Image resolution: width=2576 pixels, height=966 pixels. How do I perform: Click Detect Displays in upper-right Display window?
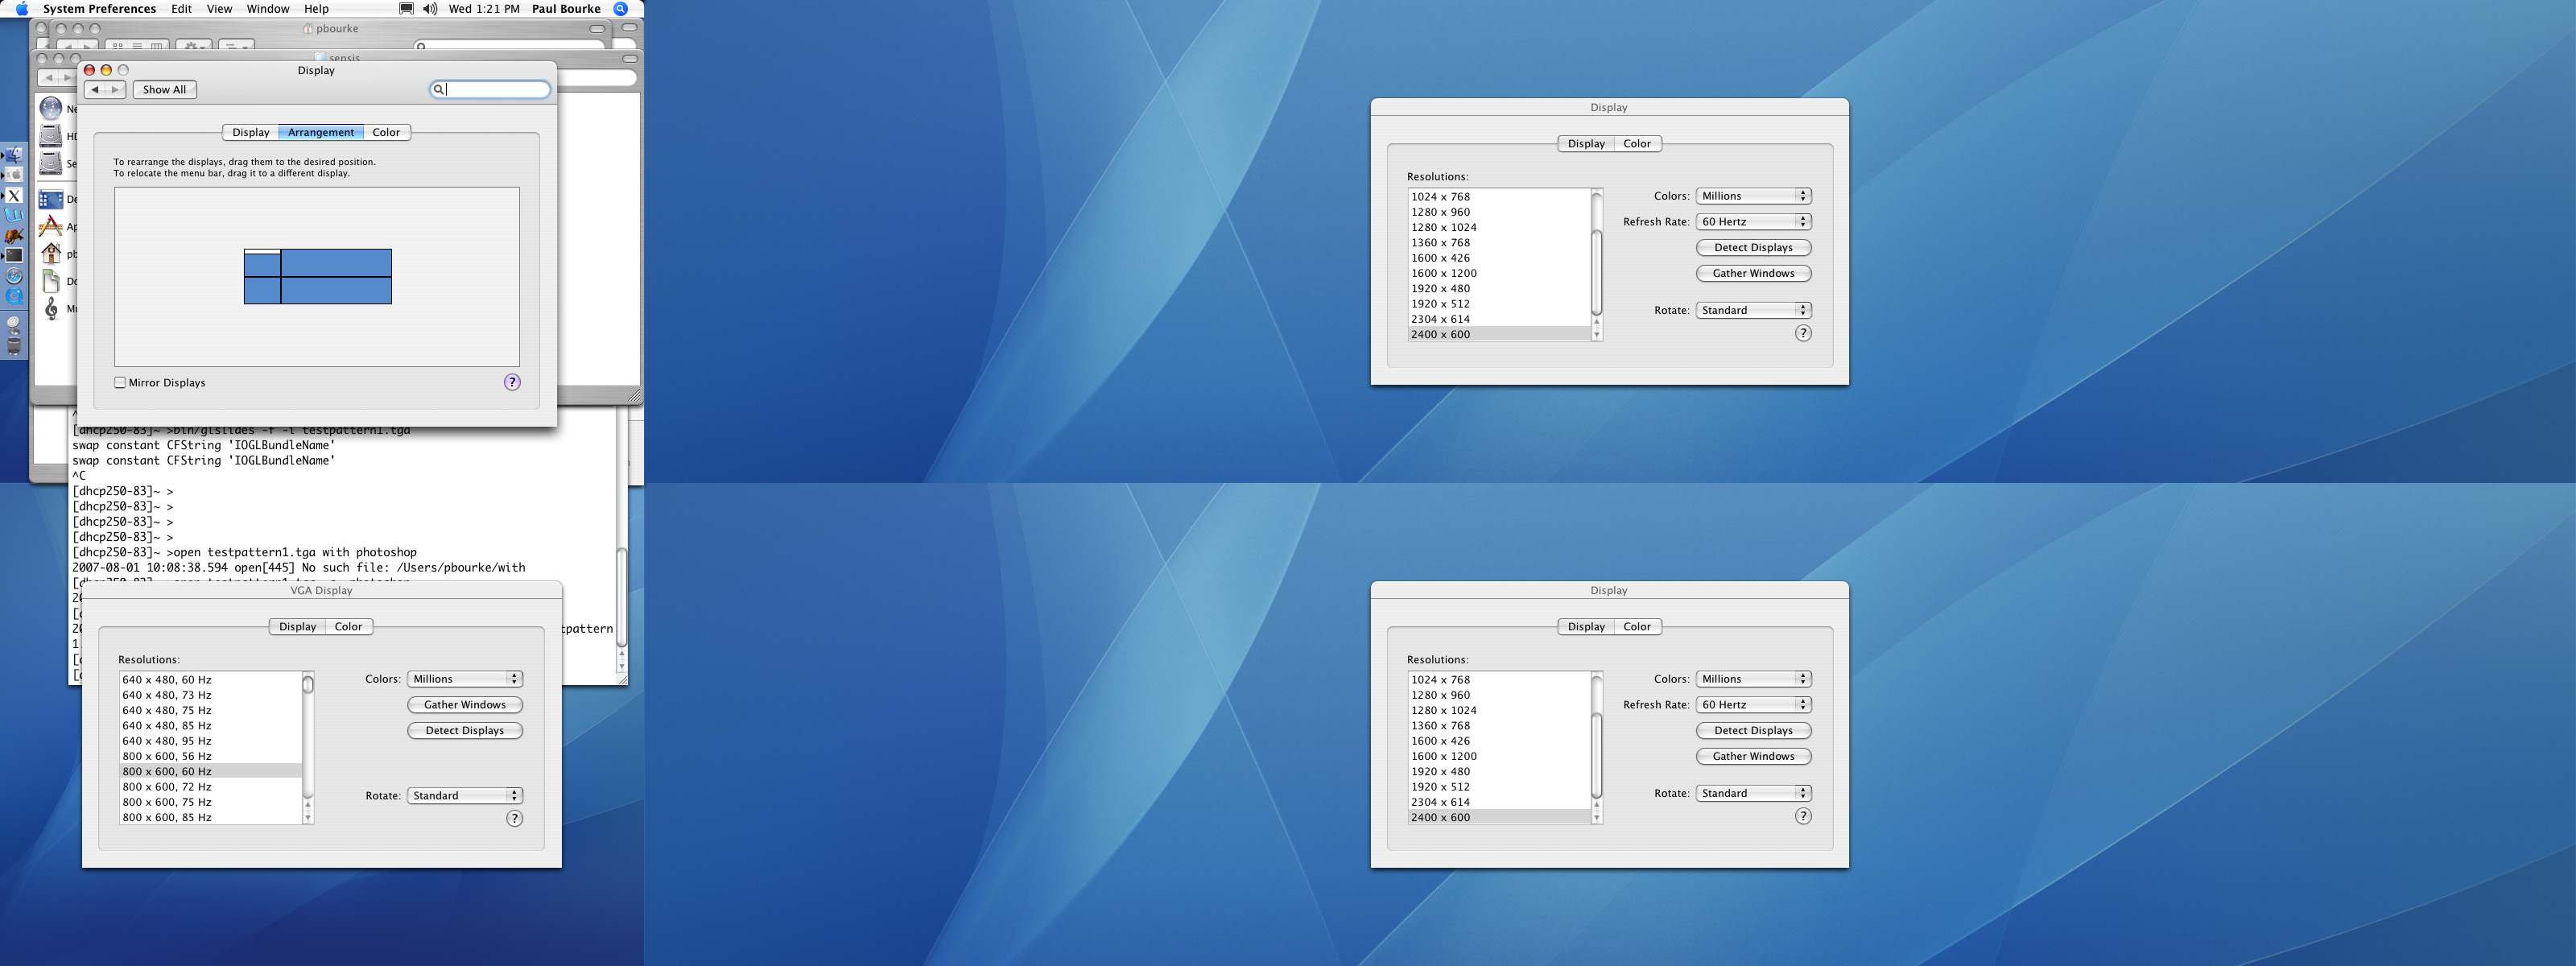point(1754,248)
